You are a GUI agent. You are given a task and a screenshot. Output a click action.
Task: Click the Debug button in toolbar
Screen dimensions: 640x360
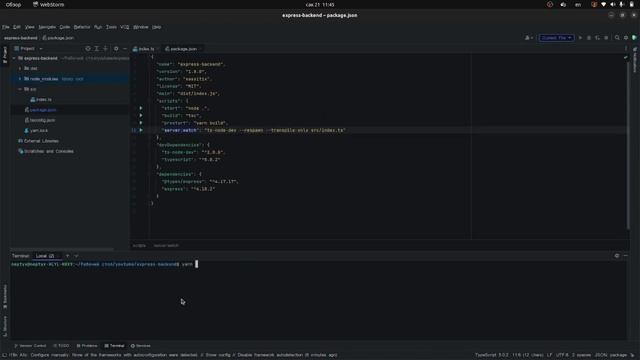pos(589,38)
